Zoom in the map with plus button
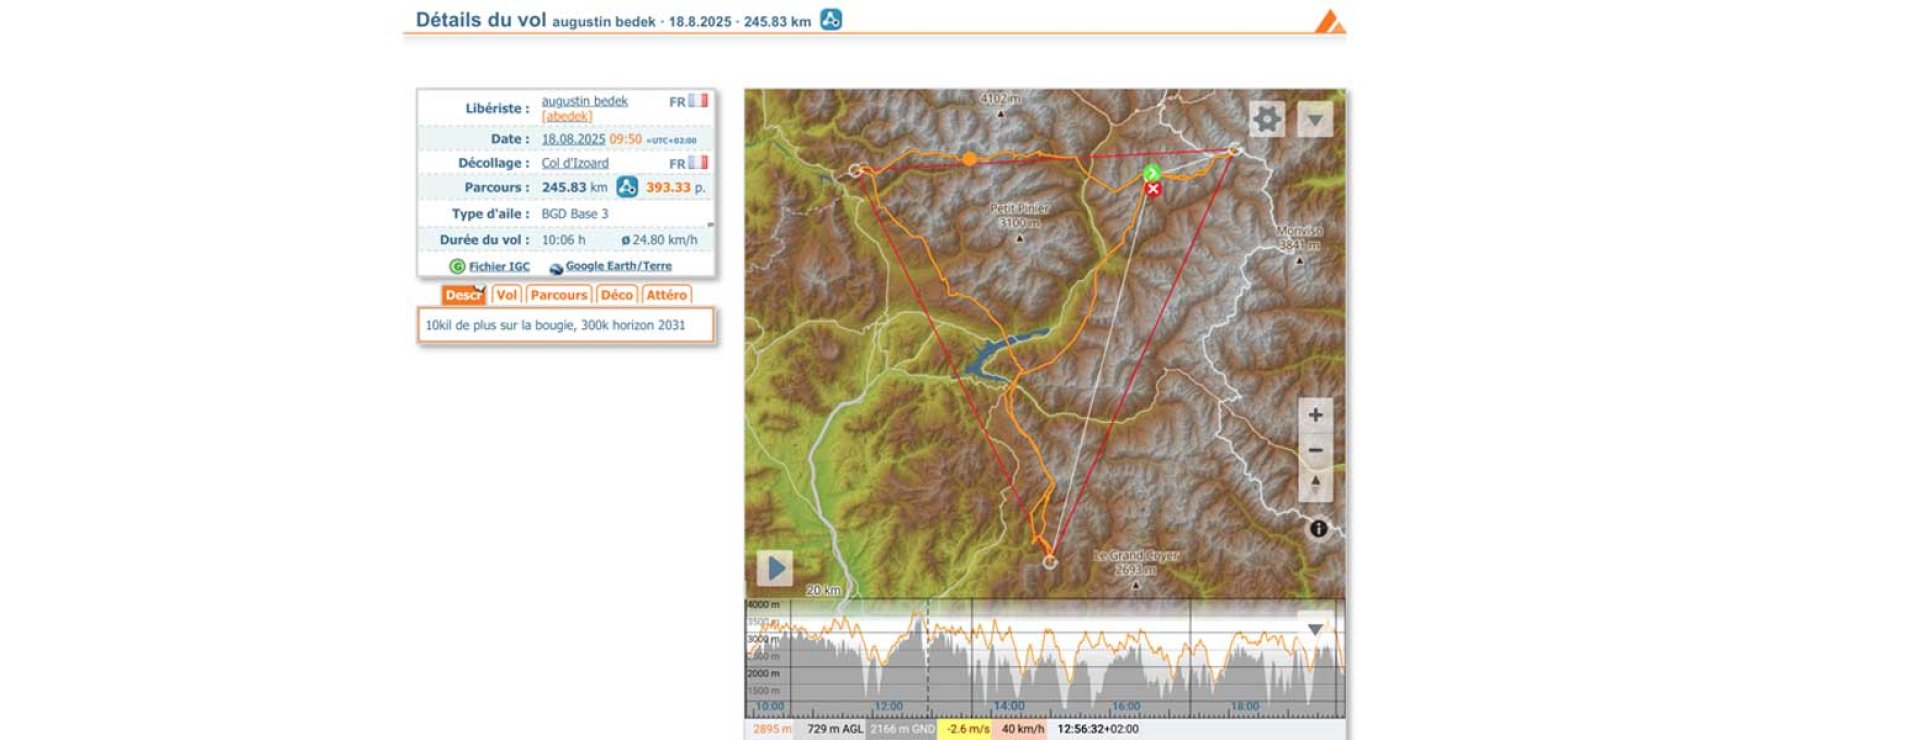The width and height of the screenshot is (1920, 740). coord(1315,415)
